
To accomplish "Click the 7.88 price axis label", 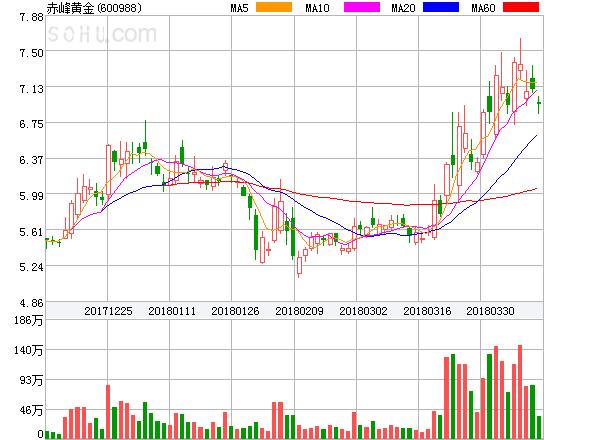I will 31,17.
